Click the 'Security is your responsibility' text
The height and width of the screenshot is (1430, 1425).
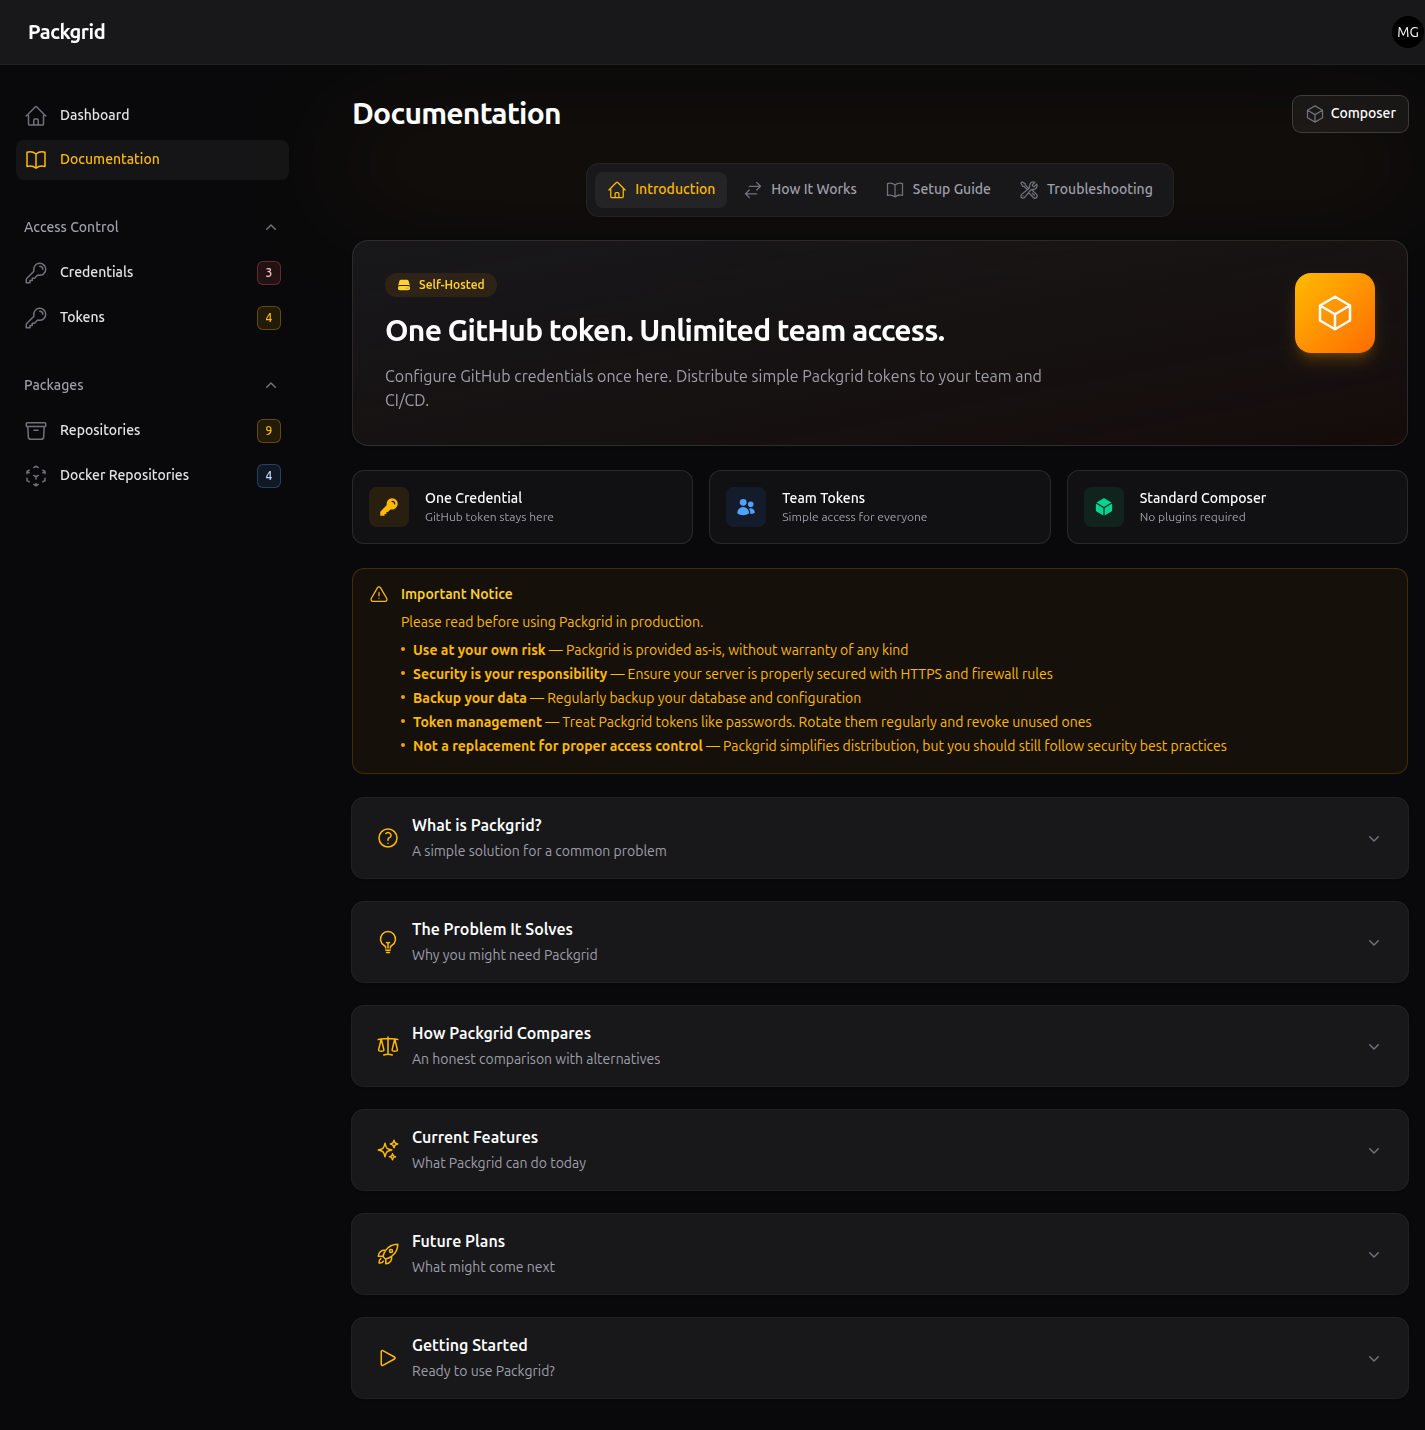pyautogui.click(x=510, y=674)
